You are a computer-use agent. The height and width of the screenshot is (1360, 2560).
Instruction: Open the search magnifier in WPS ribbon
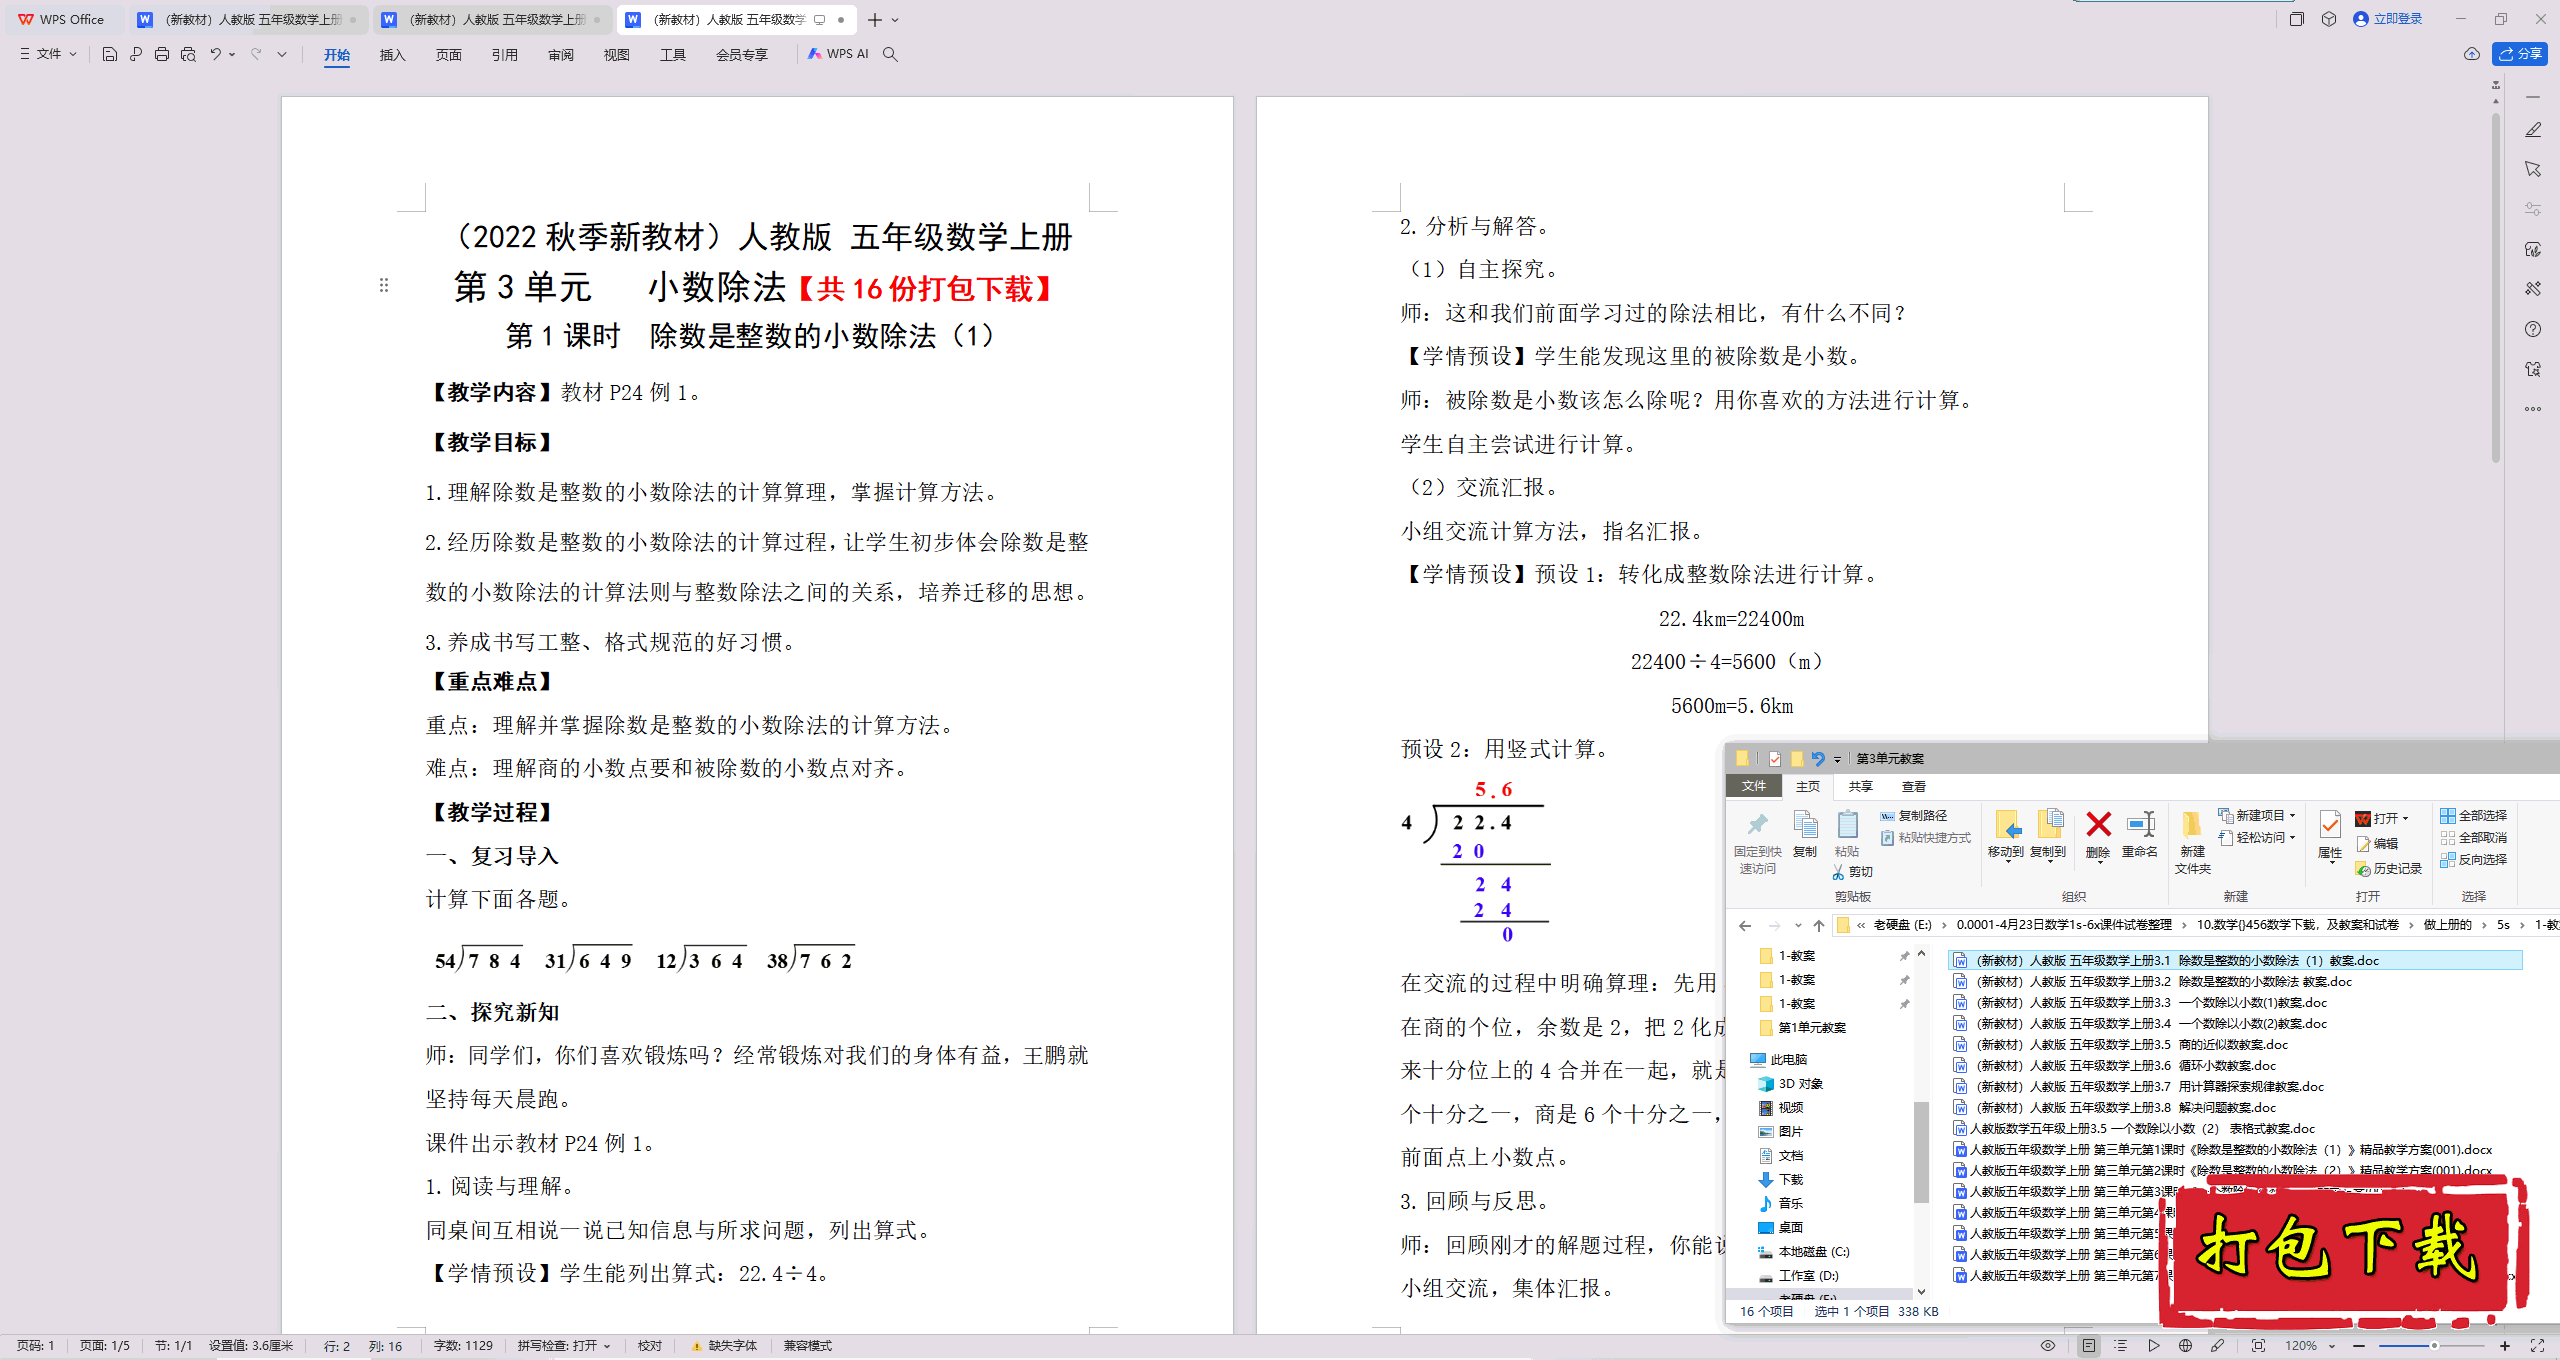890,54
